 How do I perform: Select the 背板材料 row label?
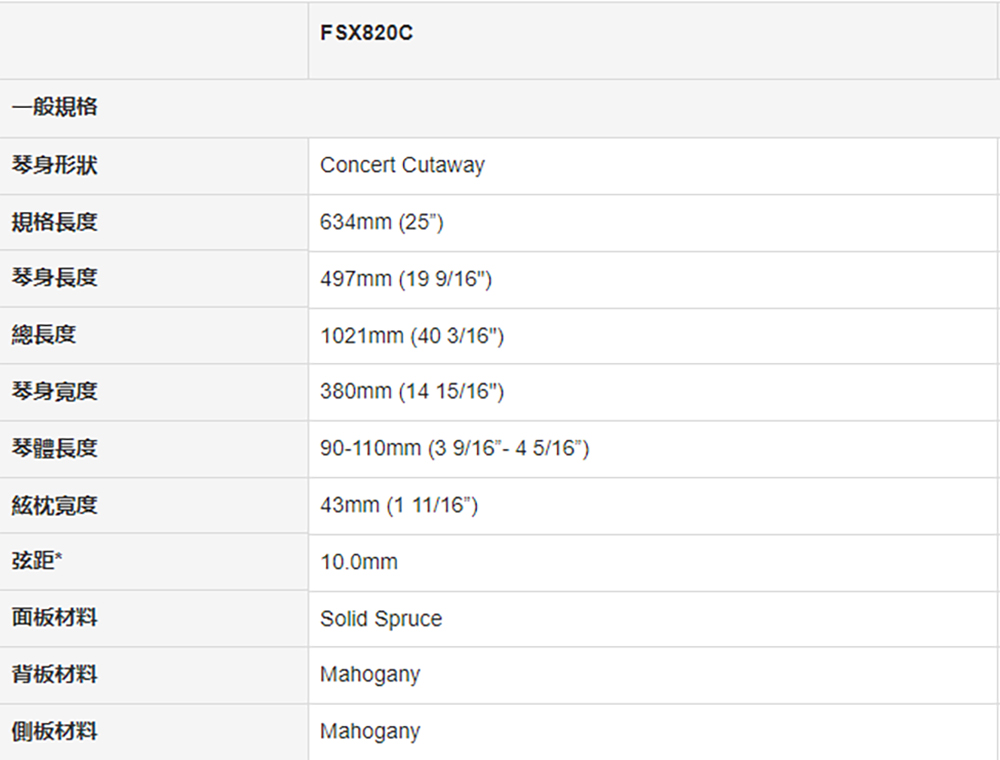coord(54,675)
